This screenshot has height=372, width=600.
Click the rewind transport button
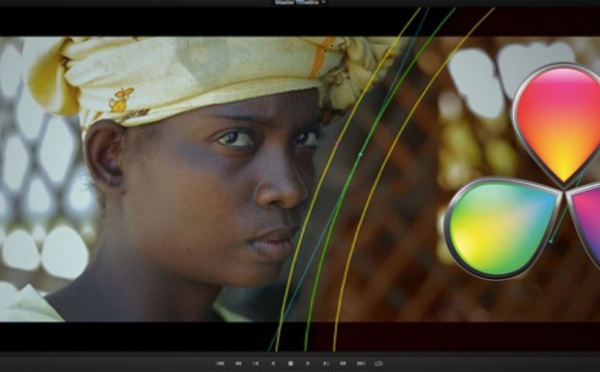(238, 363)
